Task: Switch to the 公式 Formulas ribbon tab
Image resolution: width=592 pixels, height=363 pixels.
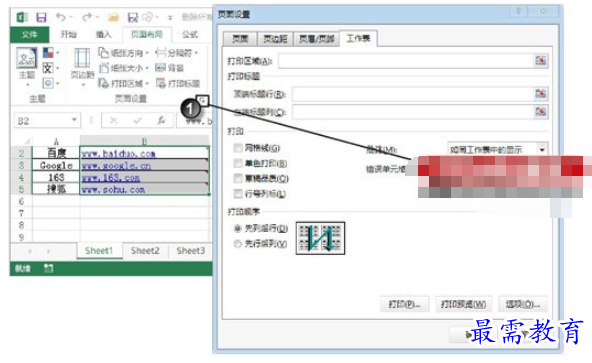Action: click(190, 34)
